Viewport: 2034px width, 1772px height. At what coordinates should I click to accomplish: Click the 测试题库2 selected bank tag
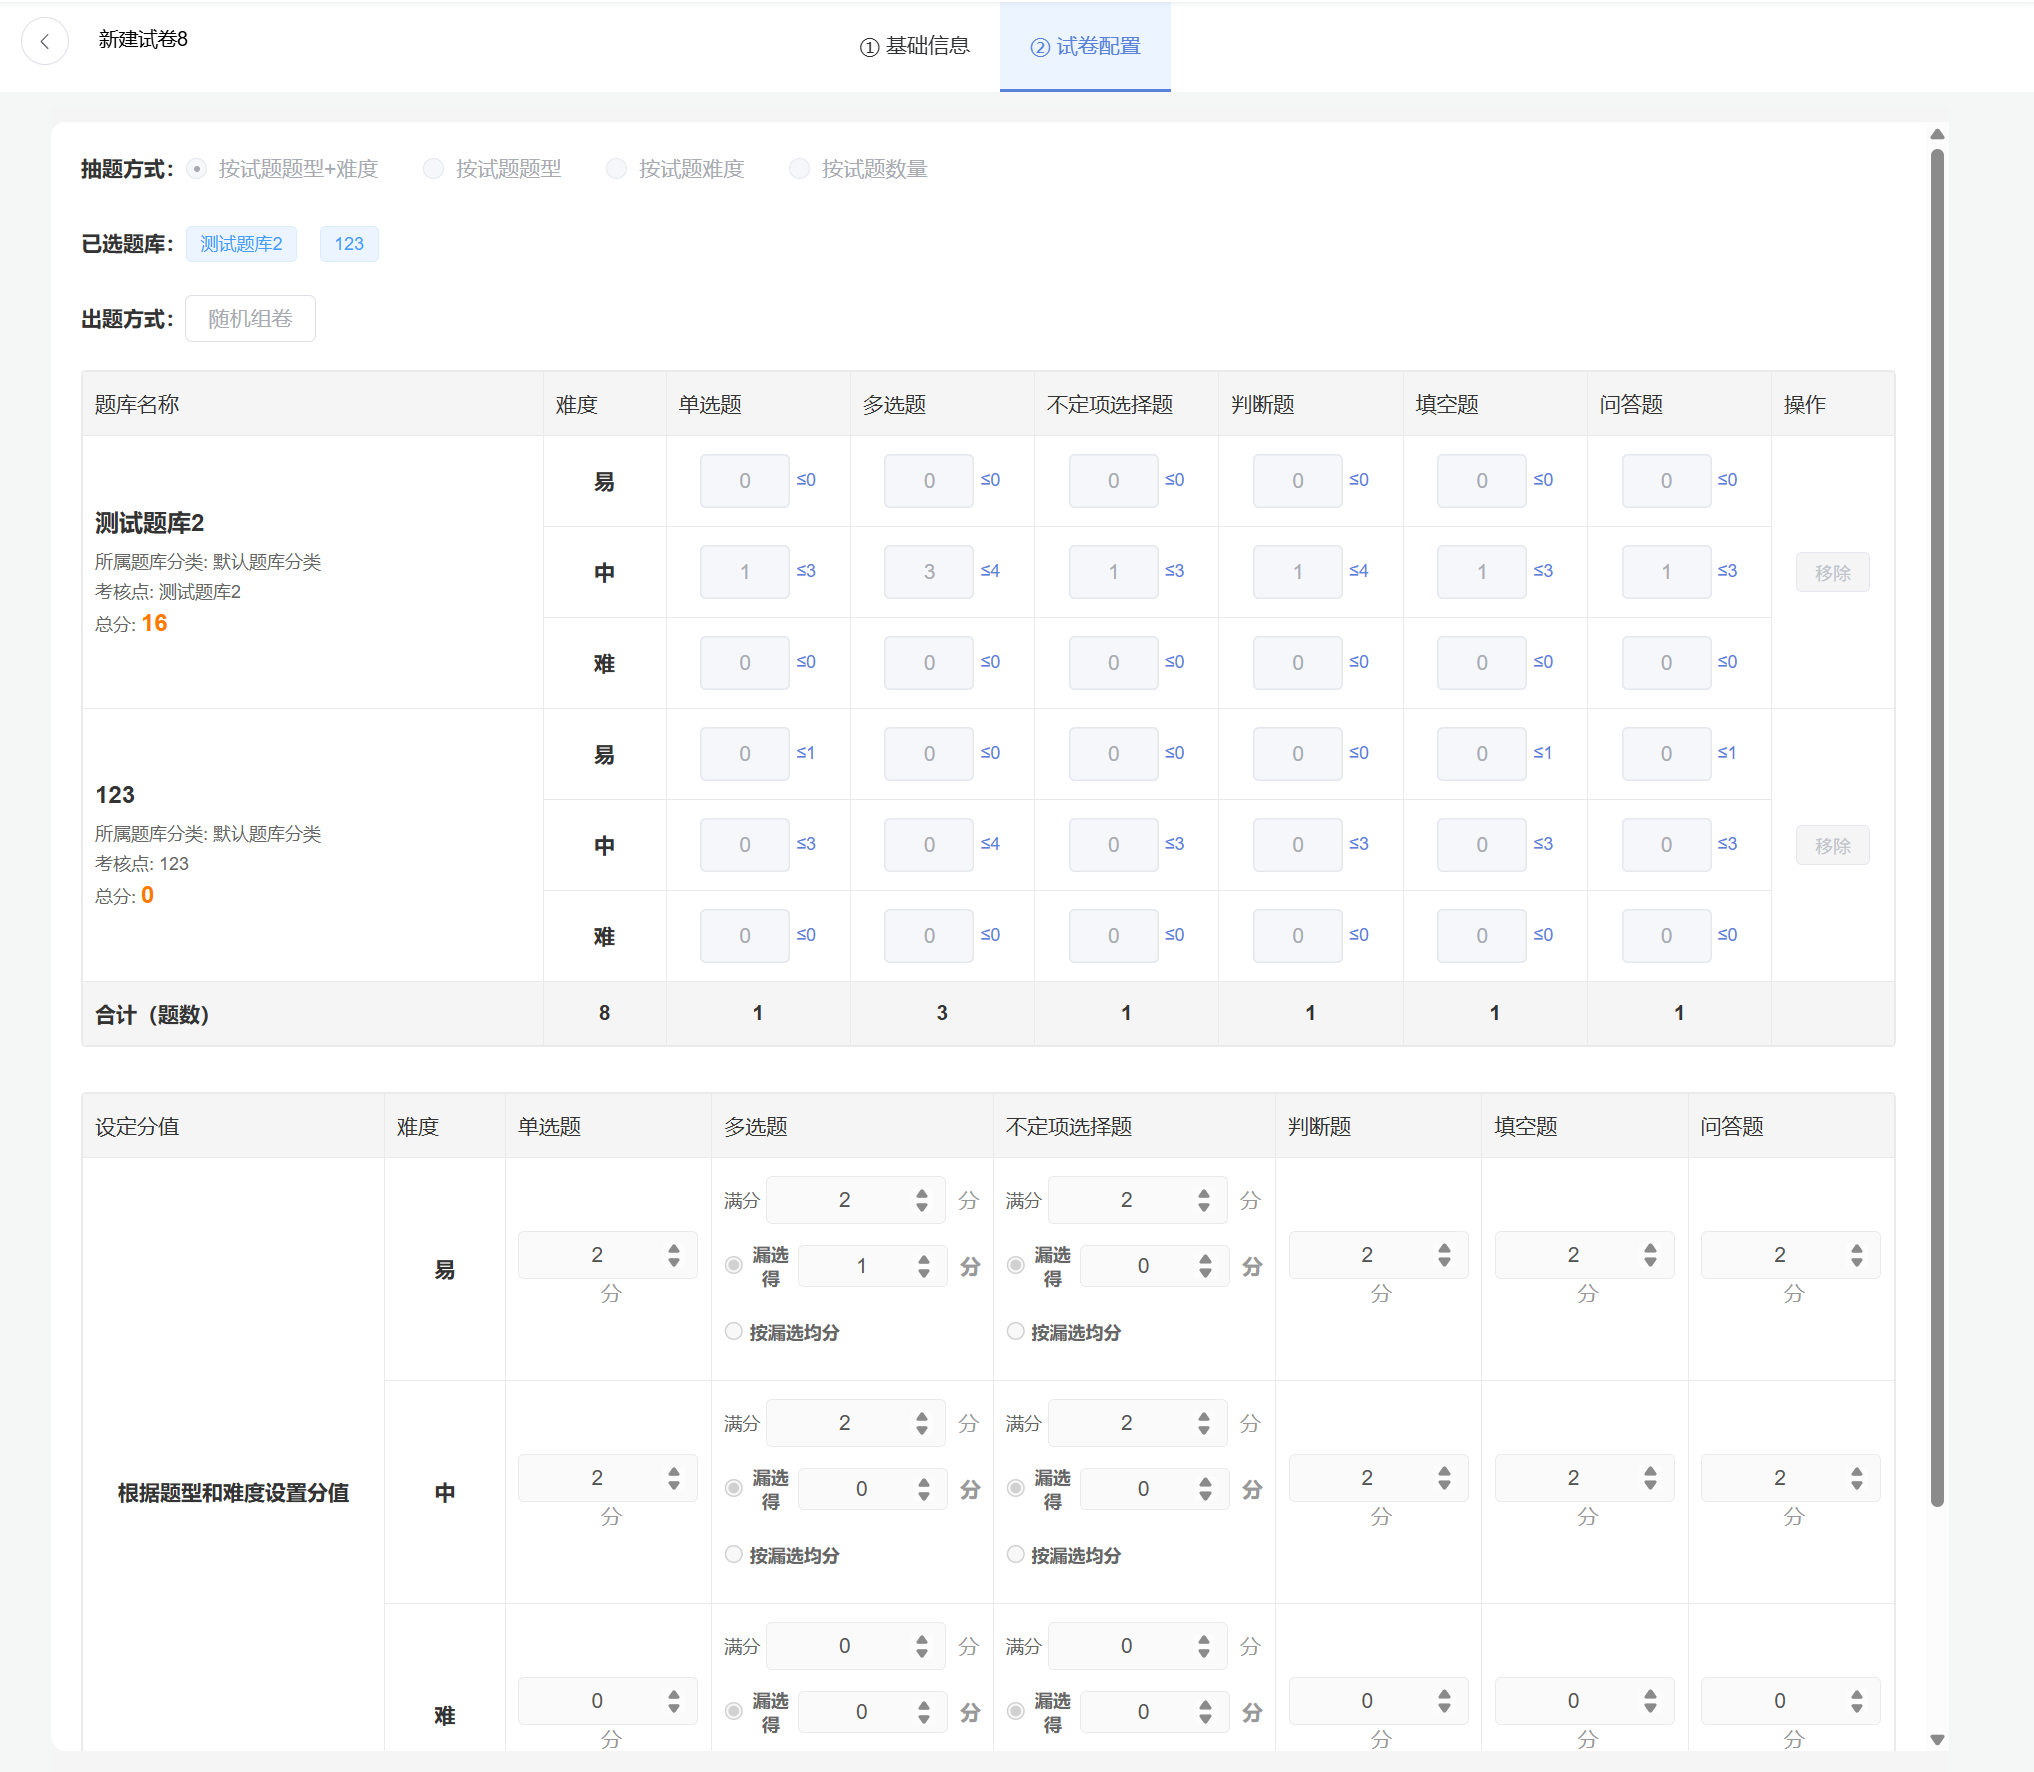241,244
